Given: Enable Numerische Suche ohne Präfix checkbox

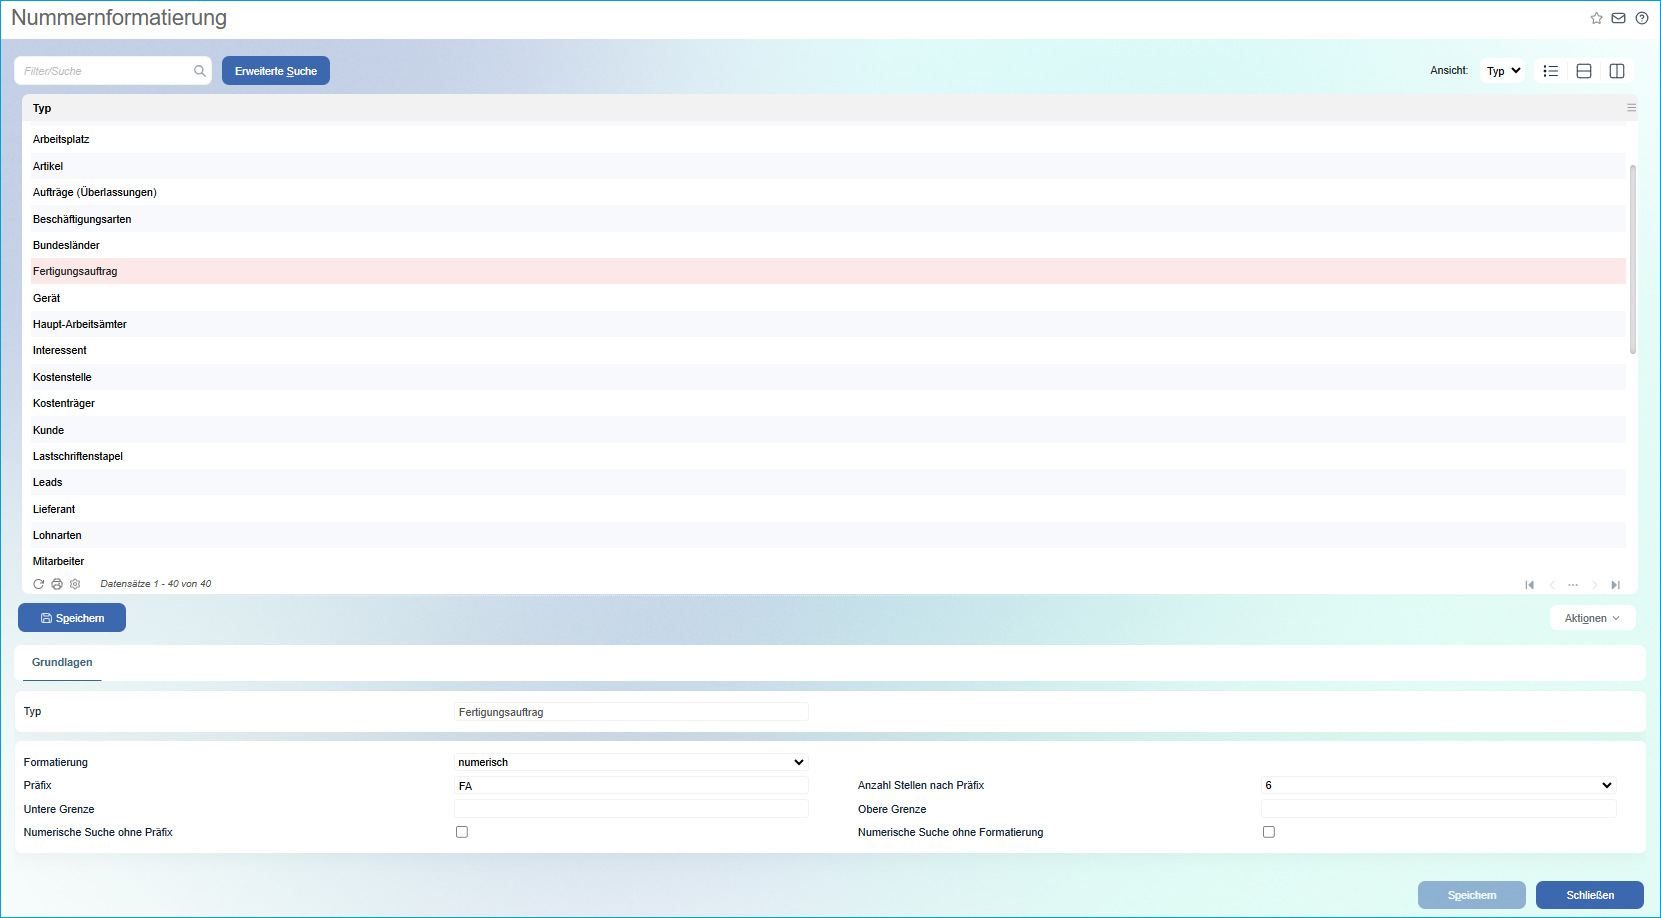Looking at the screenshot, I should [x=462, y=832].
